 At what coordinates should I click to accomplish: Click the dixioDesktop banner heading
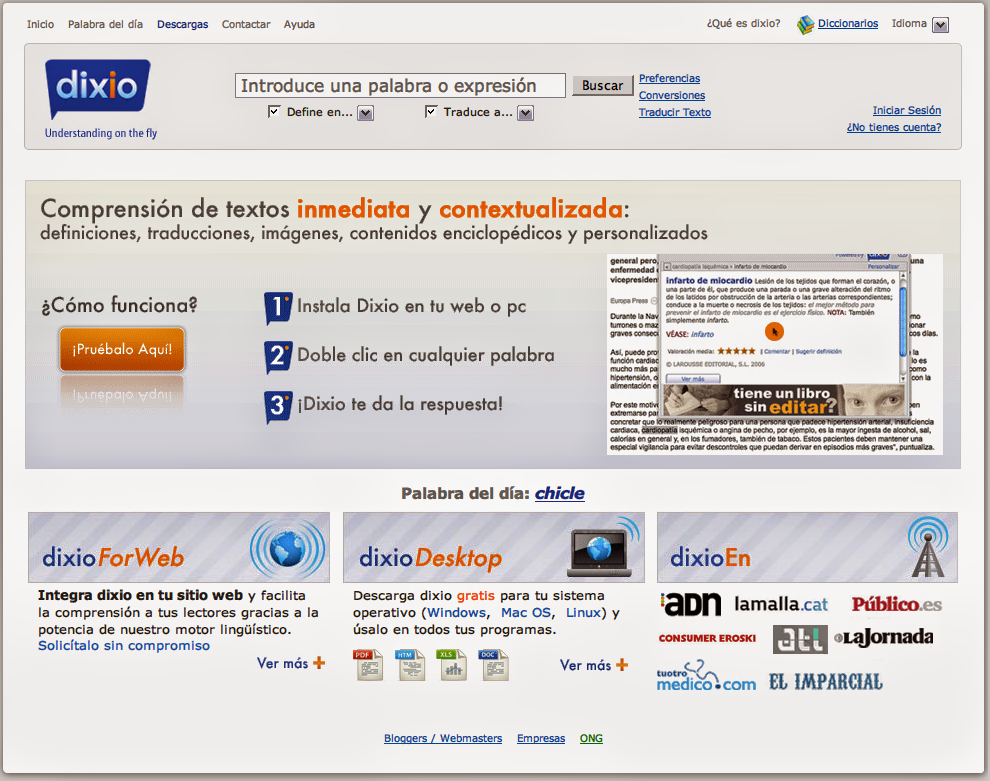point(430,558)
